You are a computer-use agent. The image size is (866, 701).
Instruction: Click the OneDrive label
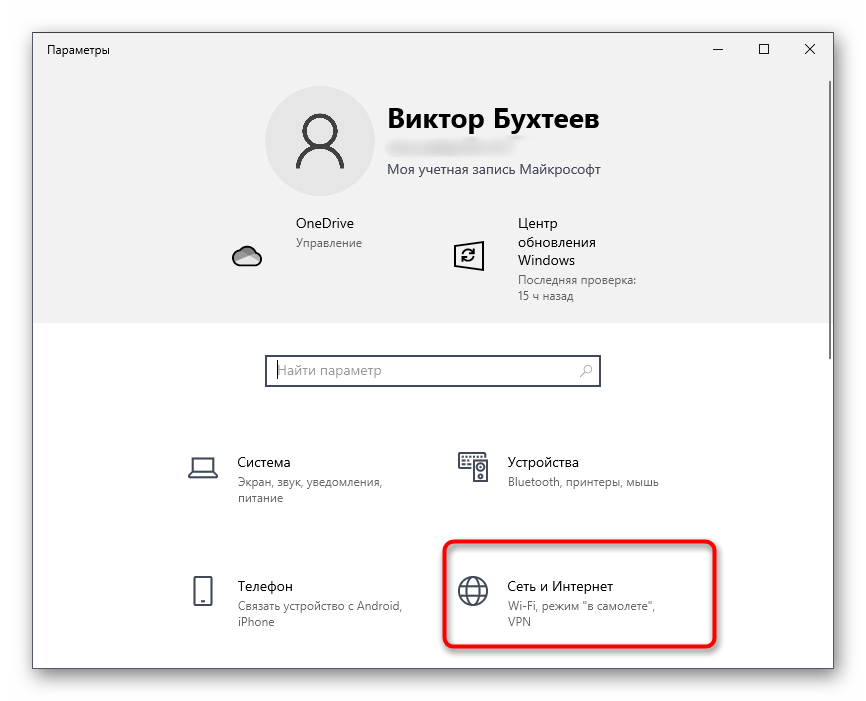(x=324, y=223)
